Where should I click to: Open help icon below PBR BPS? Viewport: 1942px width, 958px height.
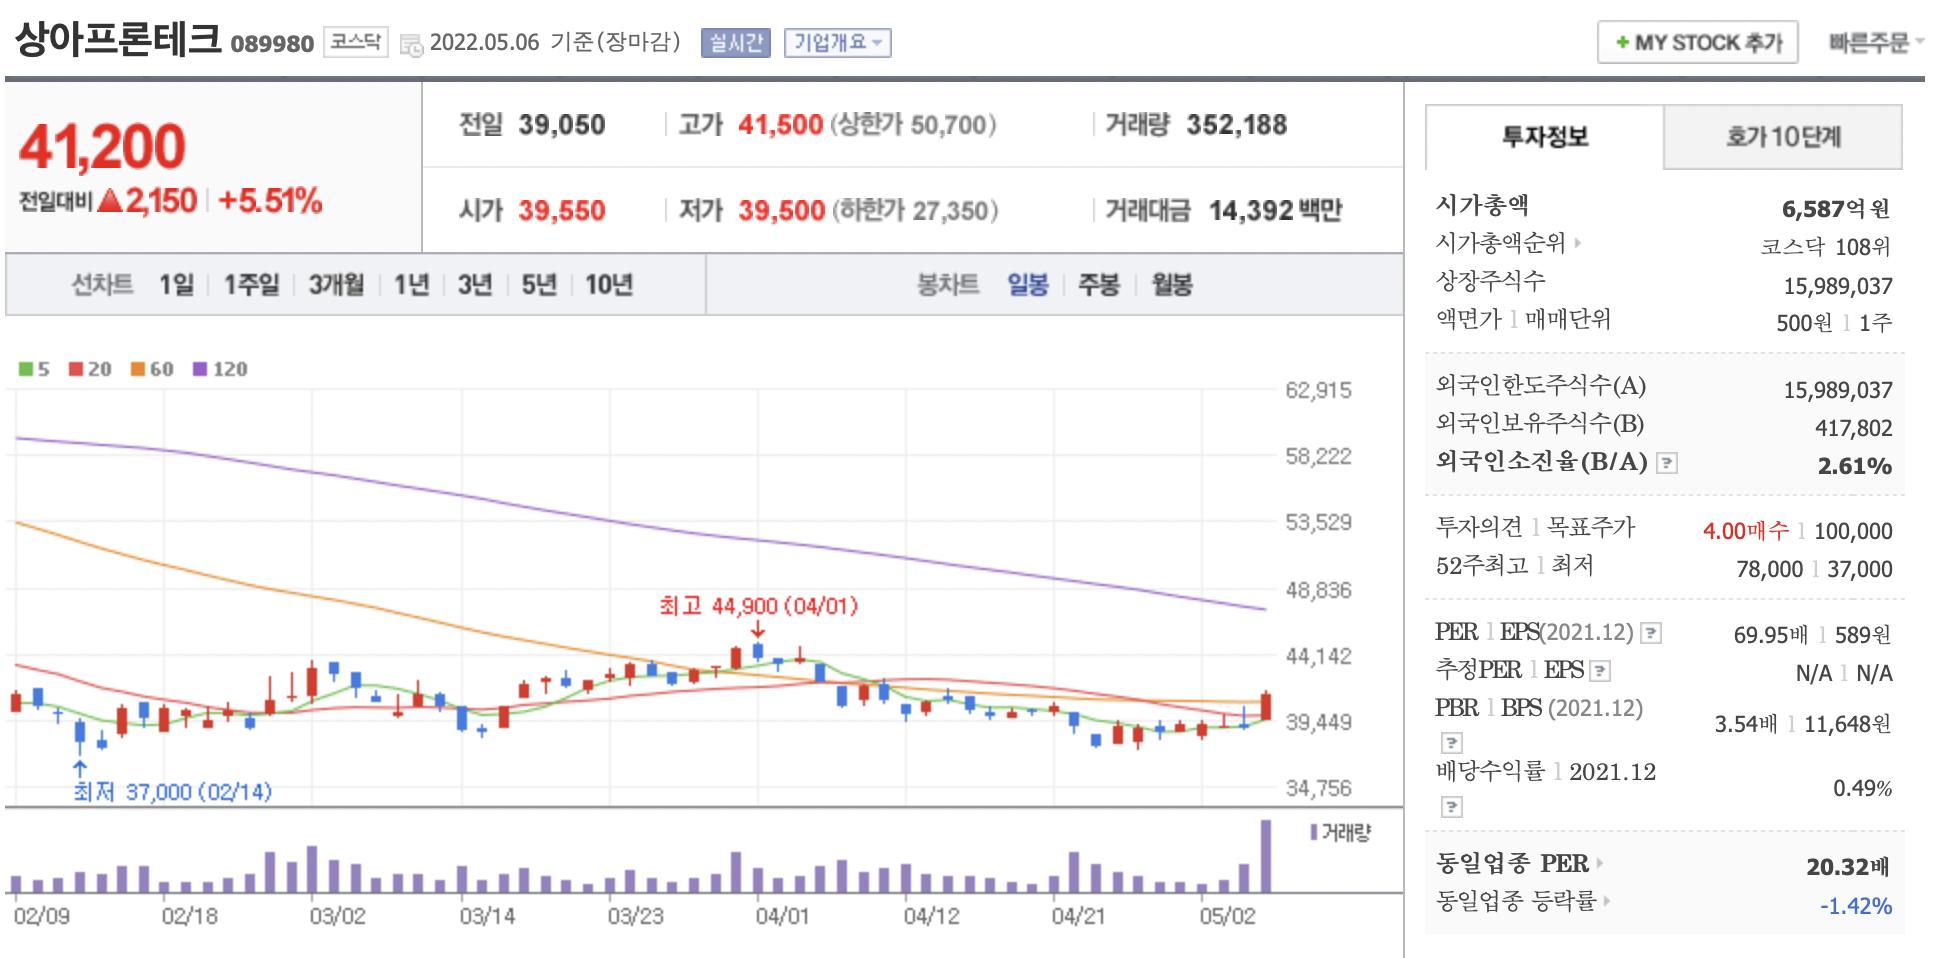point(1452,743)
